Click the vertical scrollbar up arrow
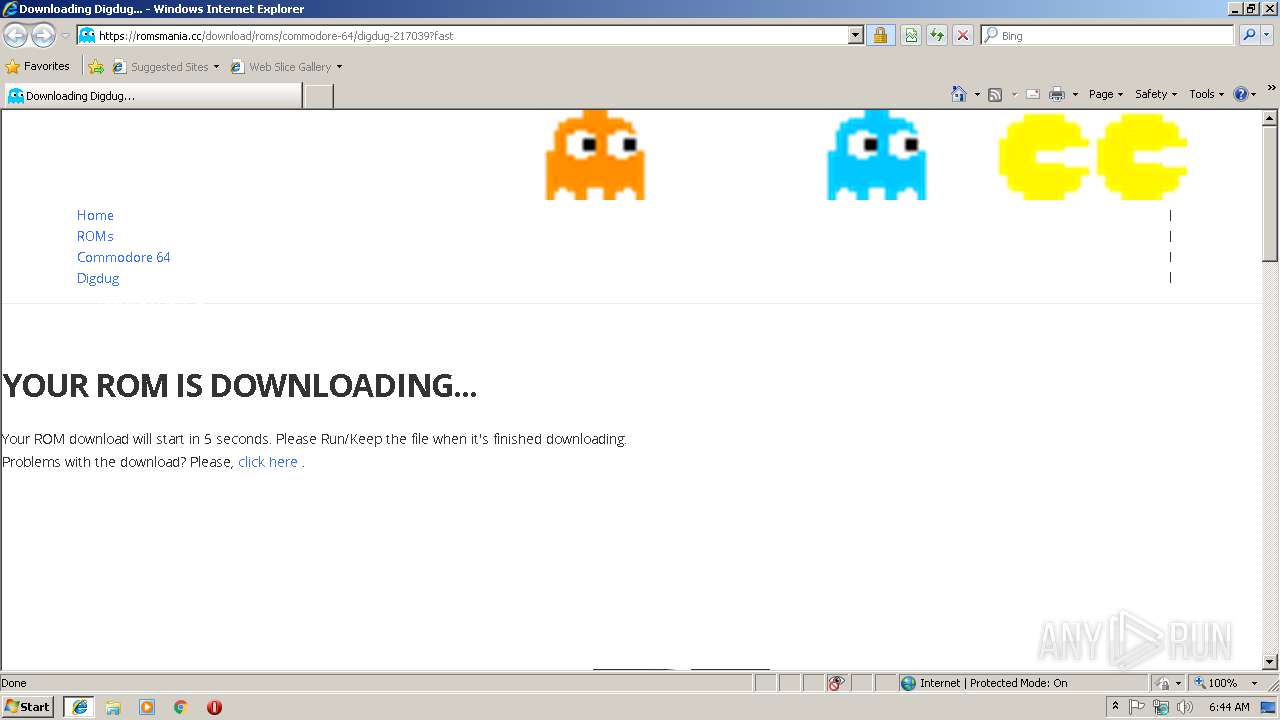The height and width of the screenshot is (720, 1280). click(x=1270, y=118)
